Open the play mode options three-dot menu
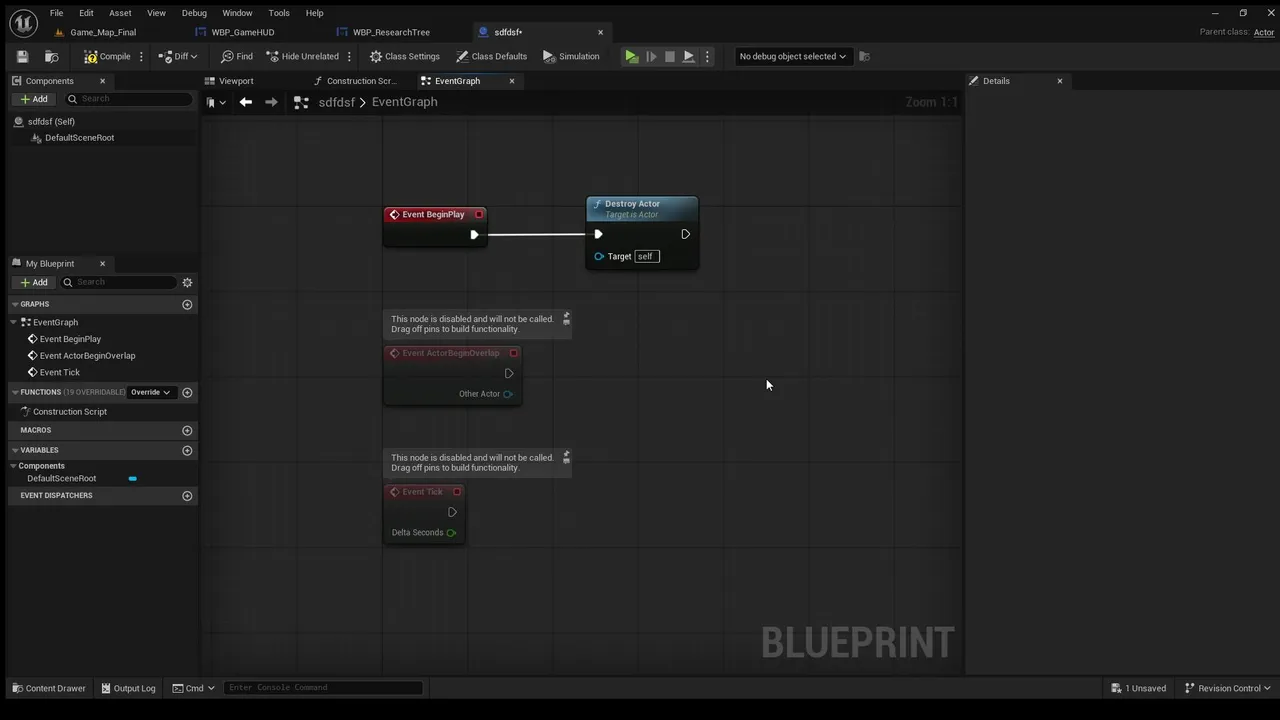 [707, 57]
